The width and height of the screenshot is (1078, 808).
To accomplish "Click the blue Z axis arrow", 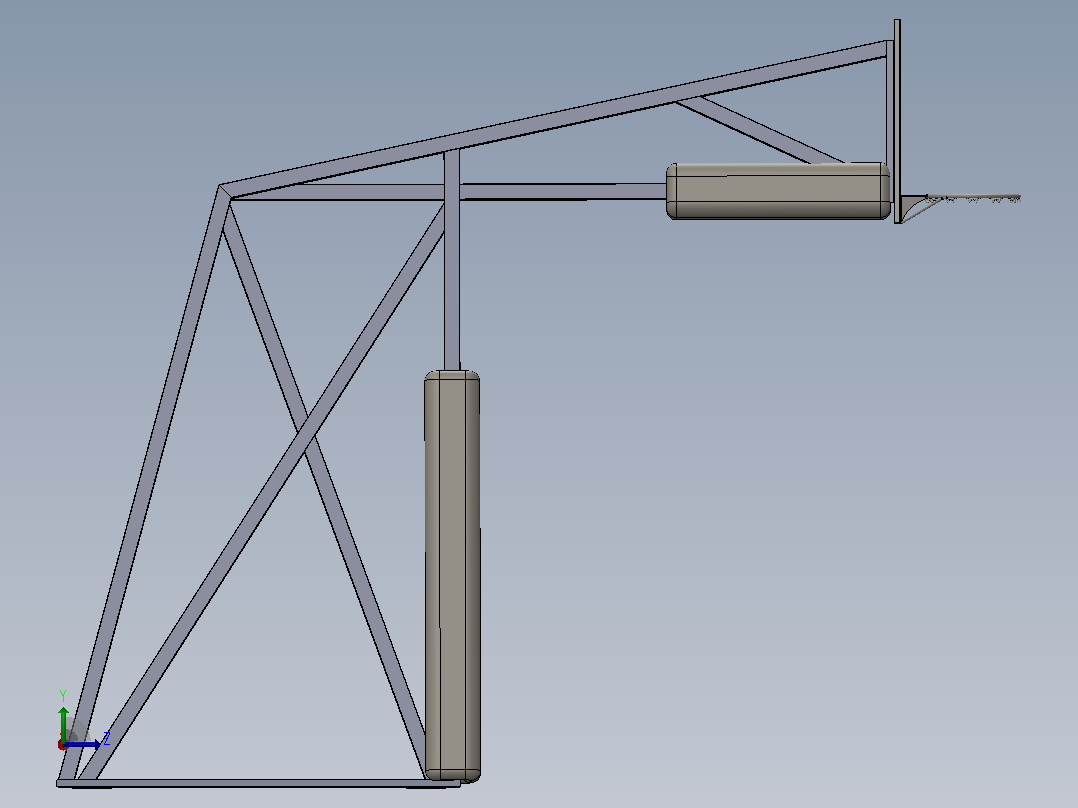I will [x=82, y=744].
